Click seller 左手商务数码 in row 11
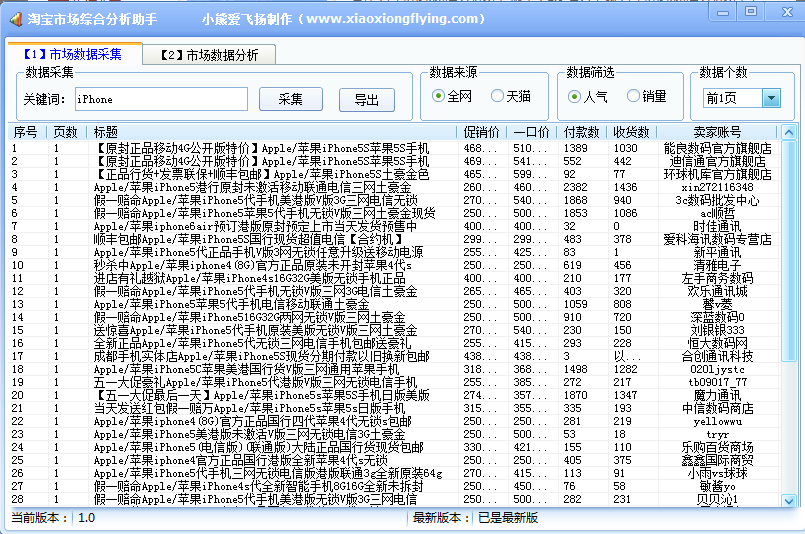Image resolution: width=805 pixels, height=534 pixels. [x=717, y=278]
